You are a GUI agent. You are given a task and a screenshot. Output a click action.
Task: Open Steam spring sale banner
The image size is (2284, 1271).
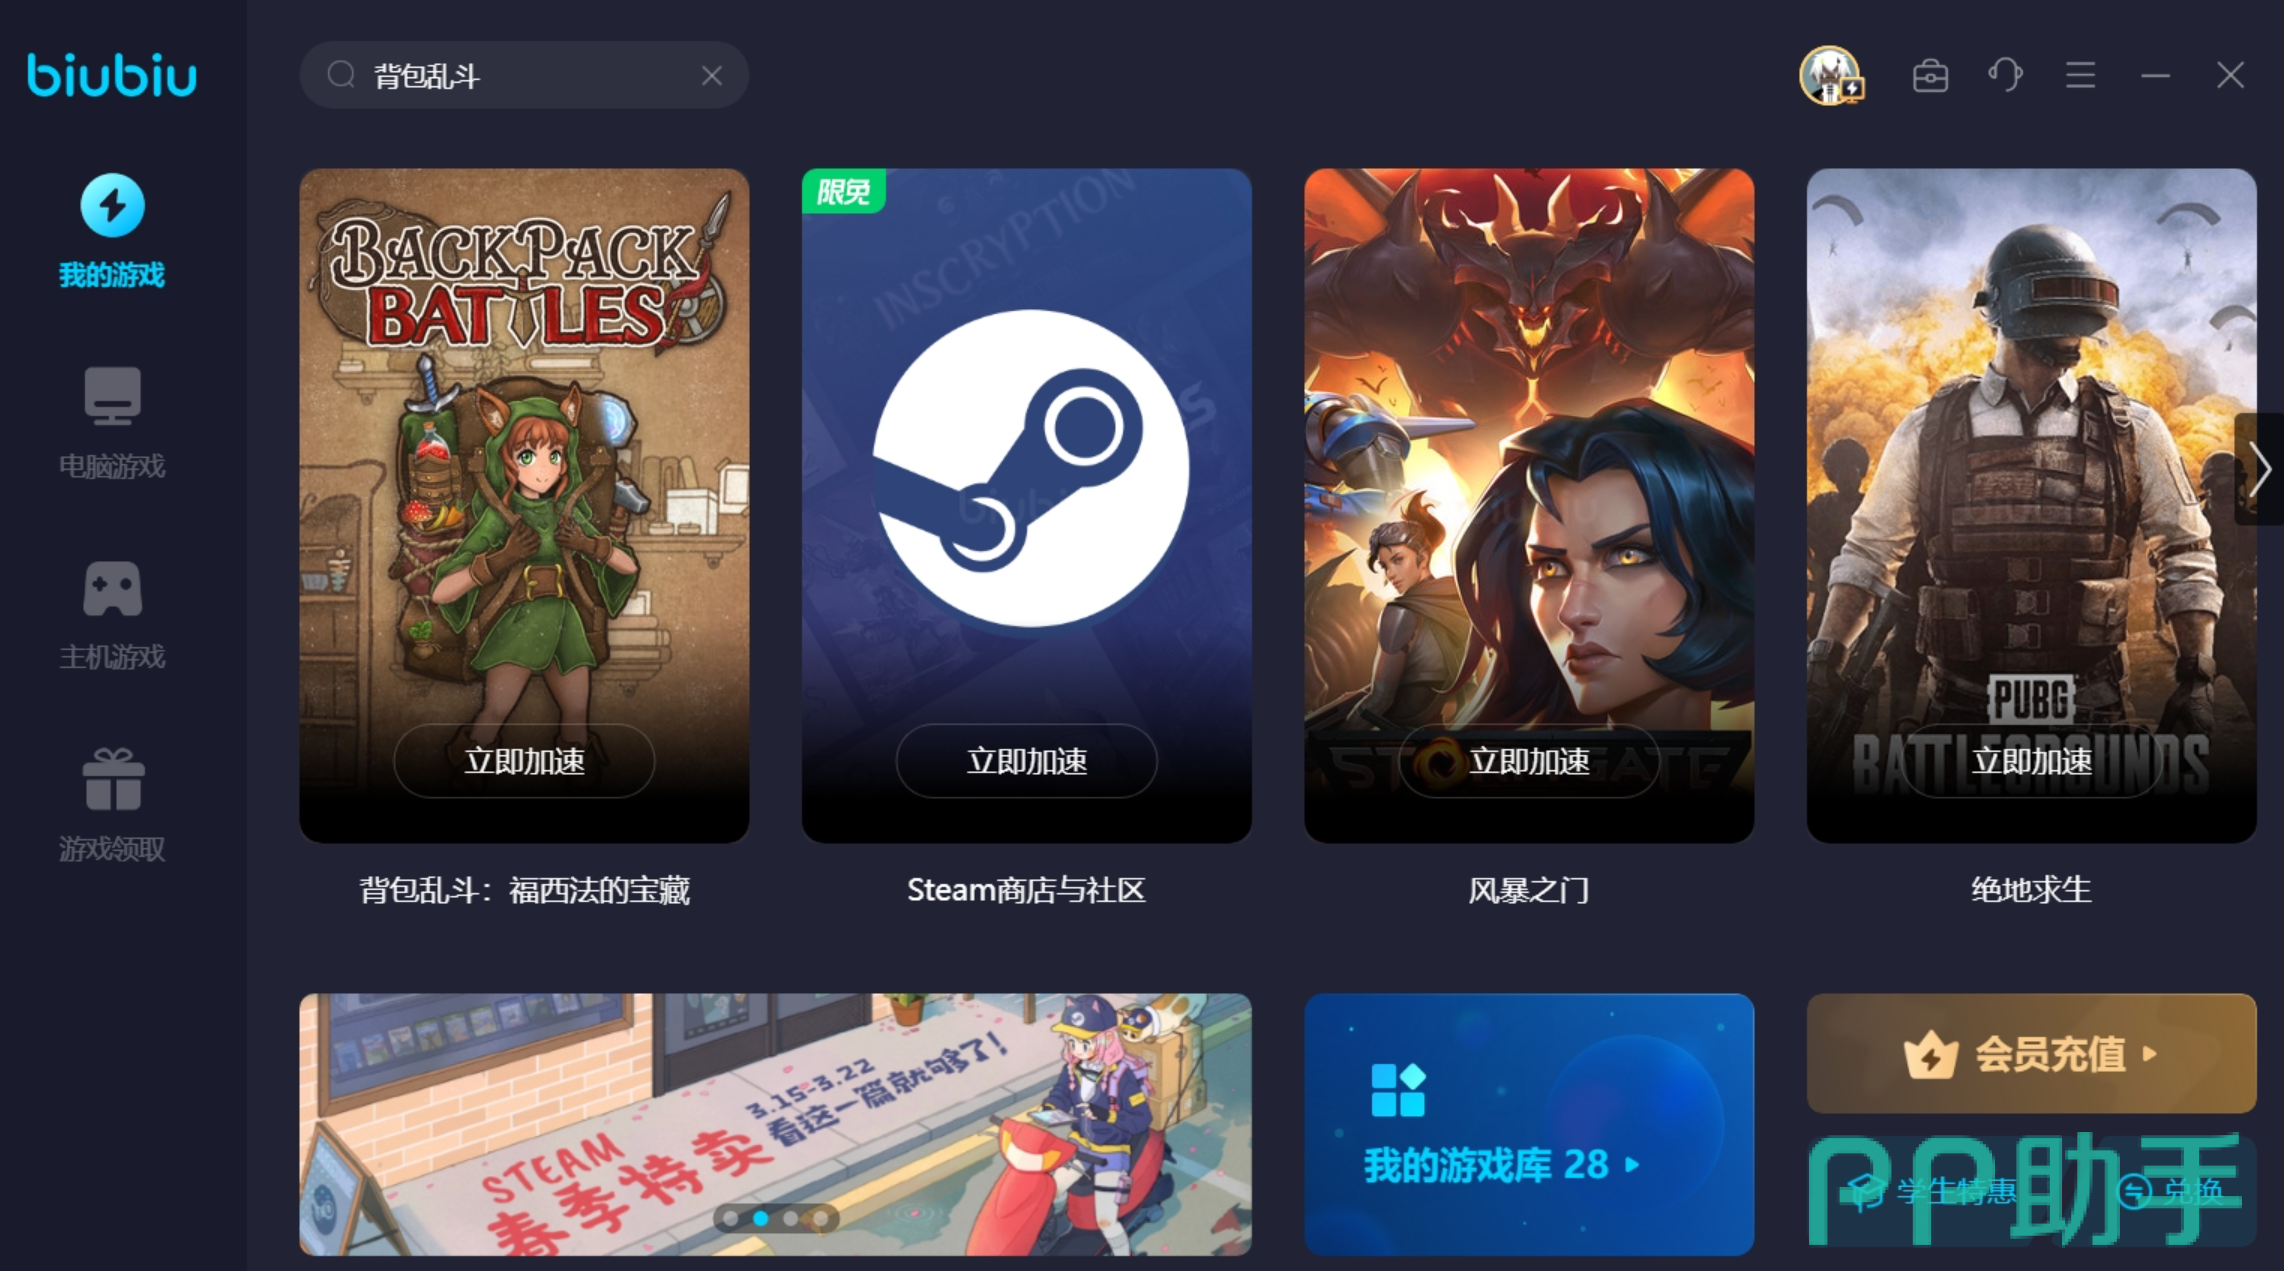[x=775, y=1124]
